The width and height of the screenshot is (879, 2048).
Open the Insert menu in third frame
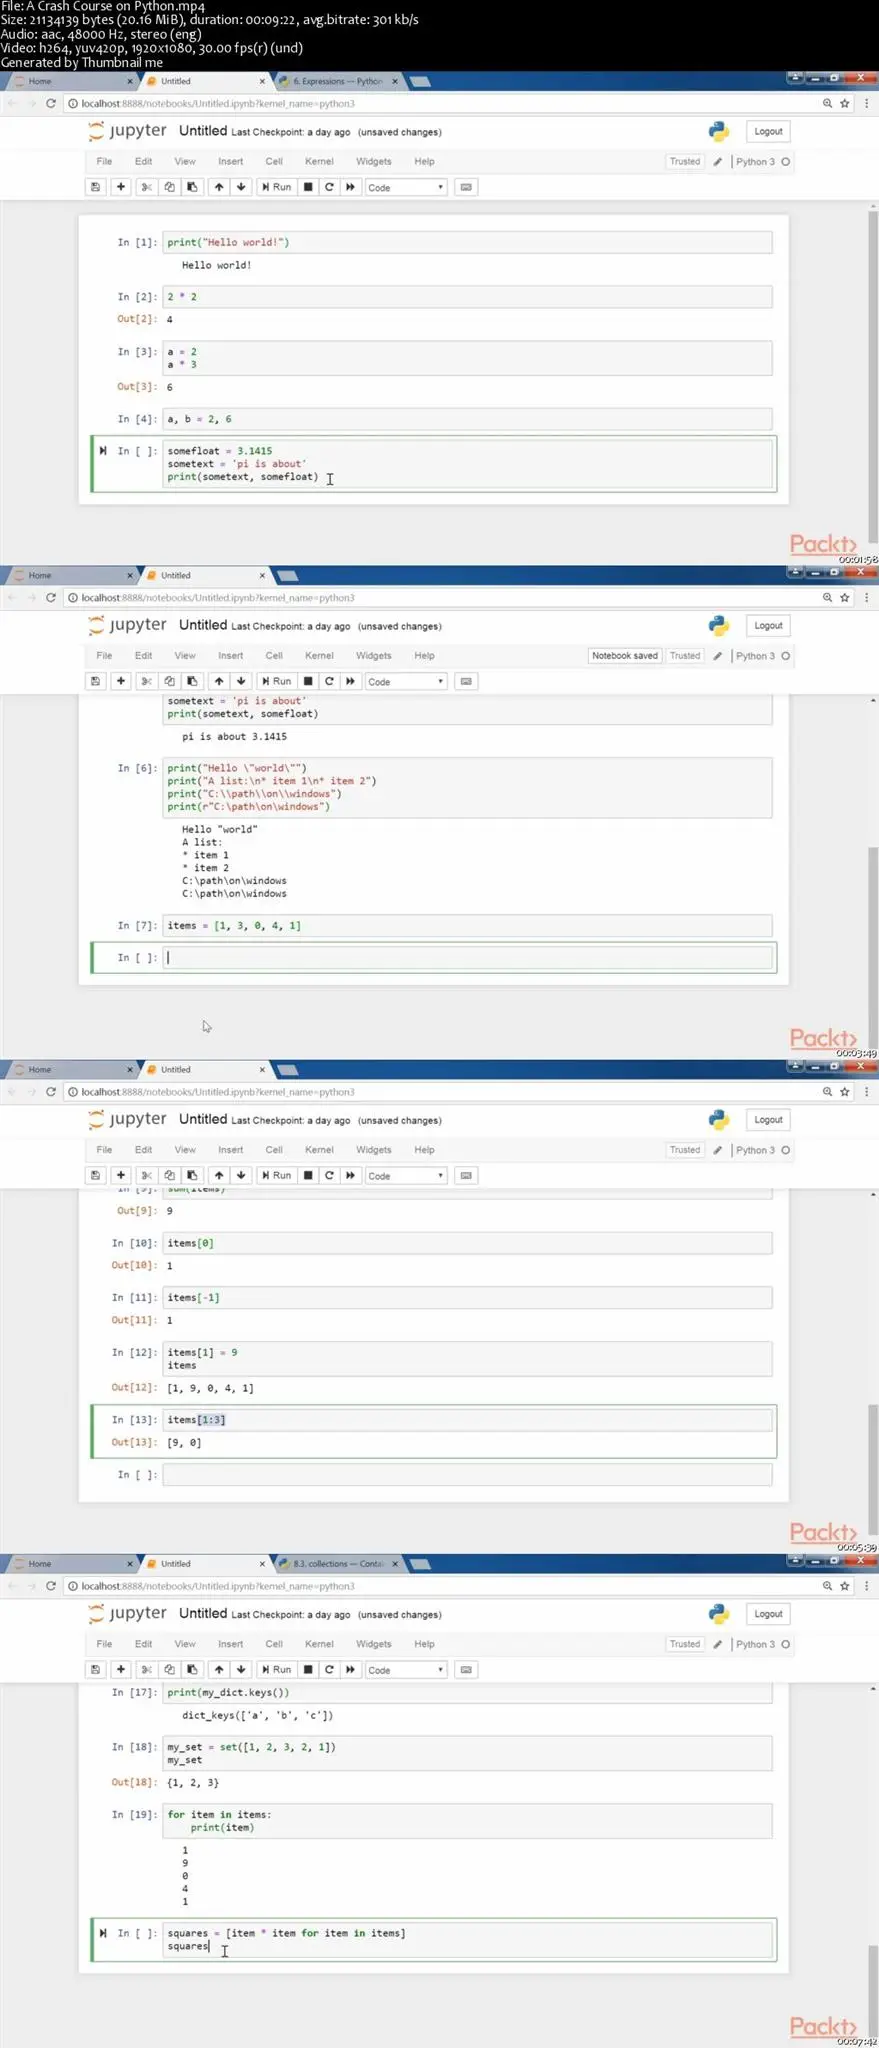tap(230, 1149)
